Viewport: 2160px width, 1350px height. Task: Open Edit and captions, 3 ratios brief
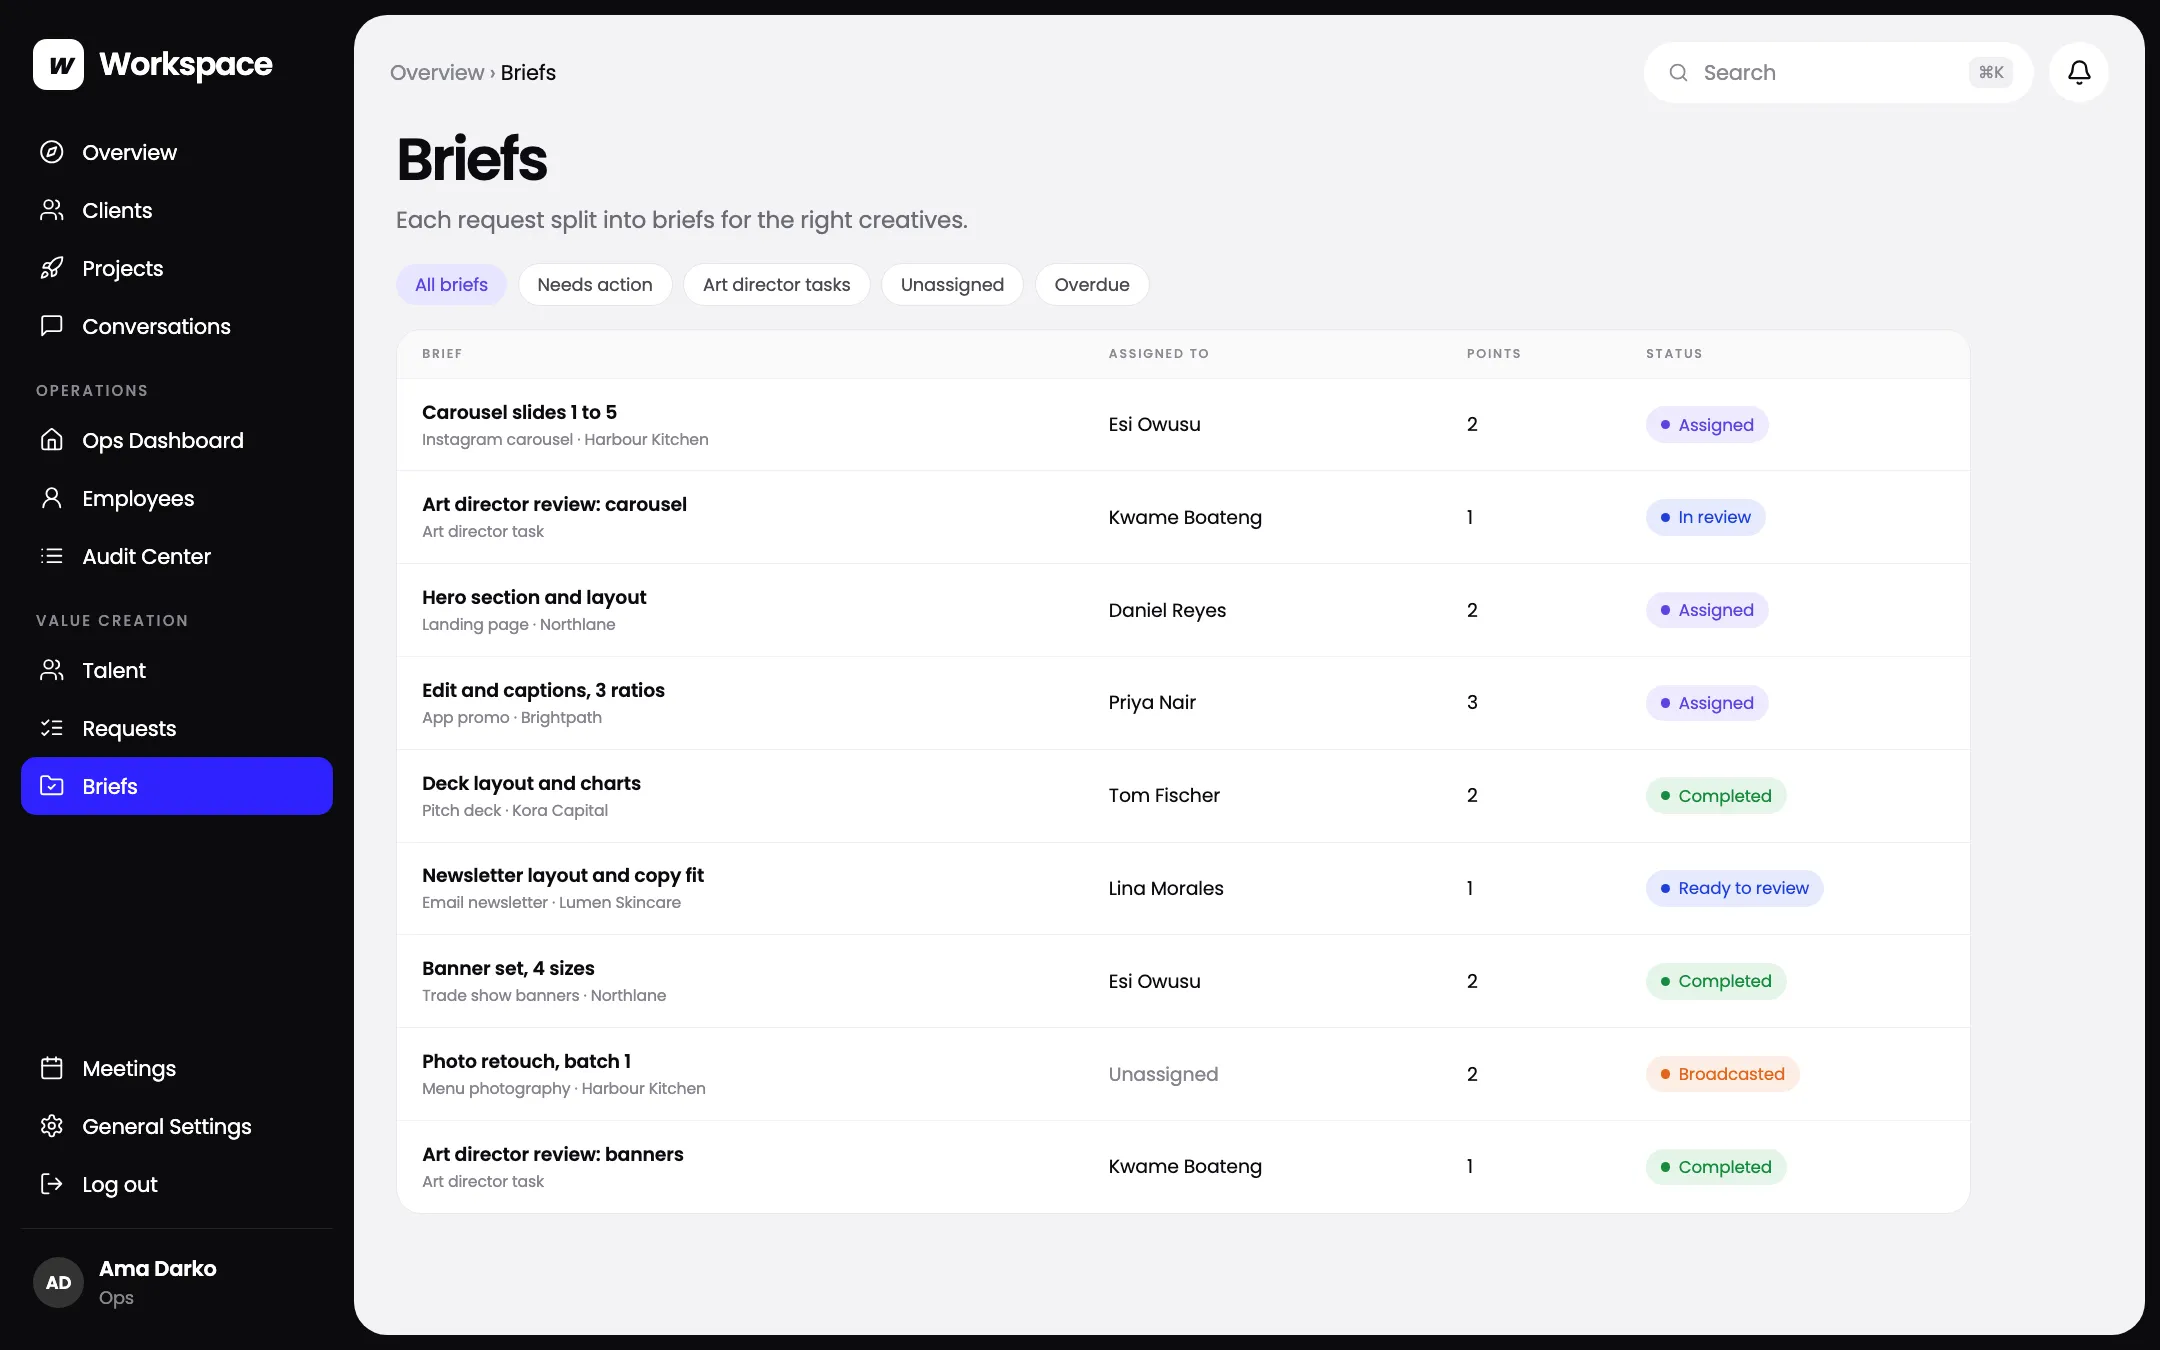pos(1183,703)
